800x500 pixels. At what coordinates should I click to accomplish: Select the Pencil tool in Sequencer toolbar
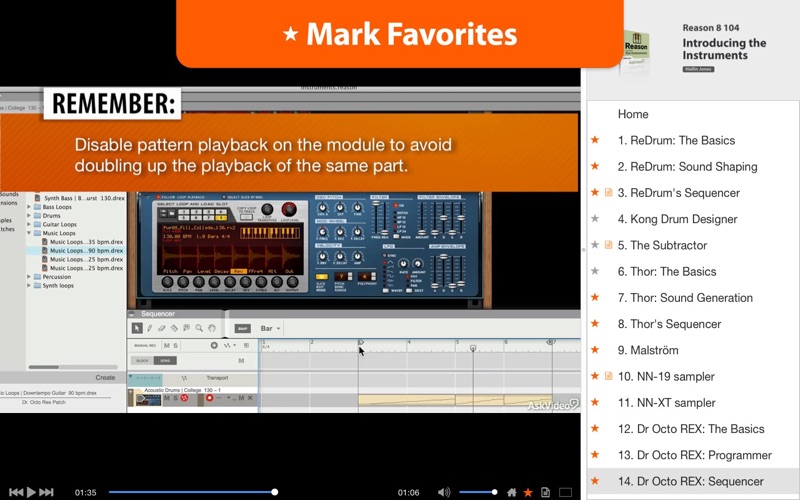pos(150,328)
